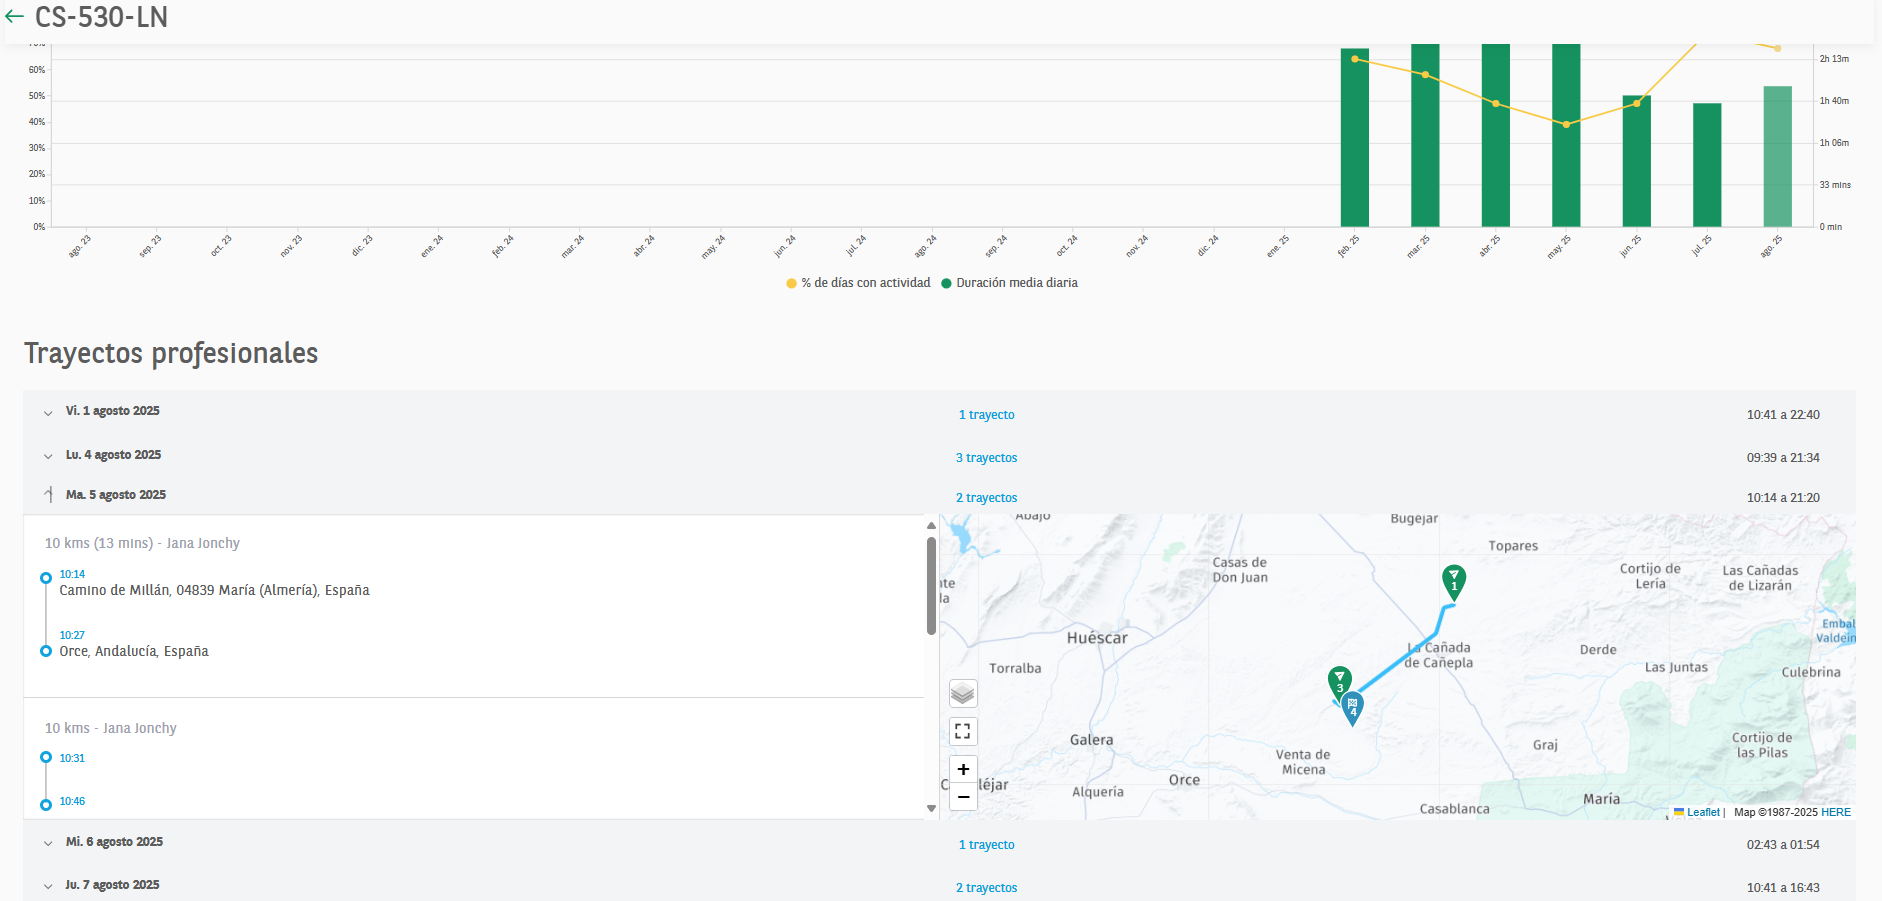Open '1 trayecto' link for 1 agosto
Screen dimensions: 1882x901
pyautogui.click(x=986, y=415)
